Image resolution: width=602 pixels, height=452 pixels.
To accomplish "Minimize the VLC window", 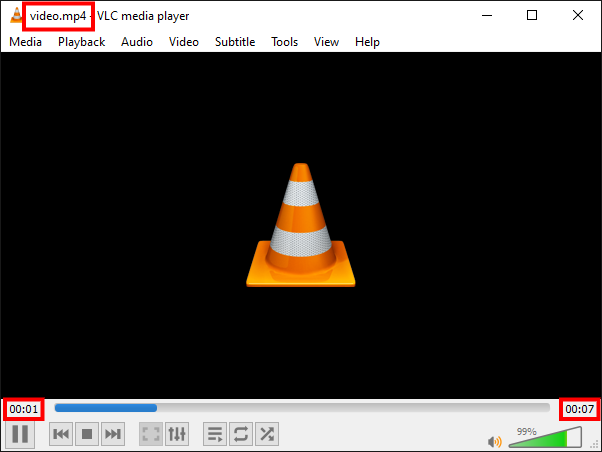I will pos(487,15).
